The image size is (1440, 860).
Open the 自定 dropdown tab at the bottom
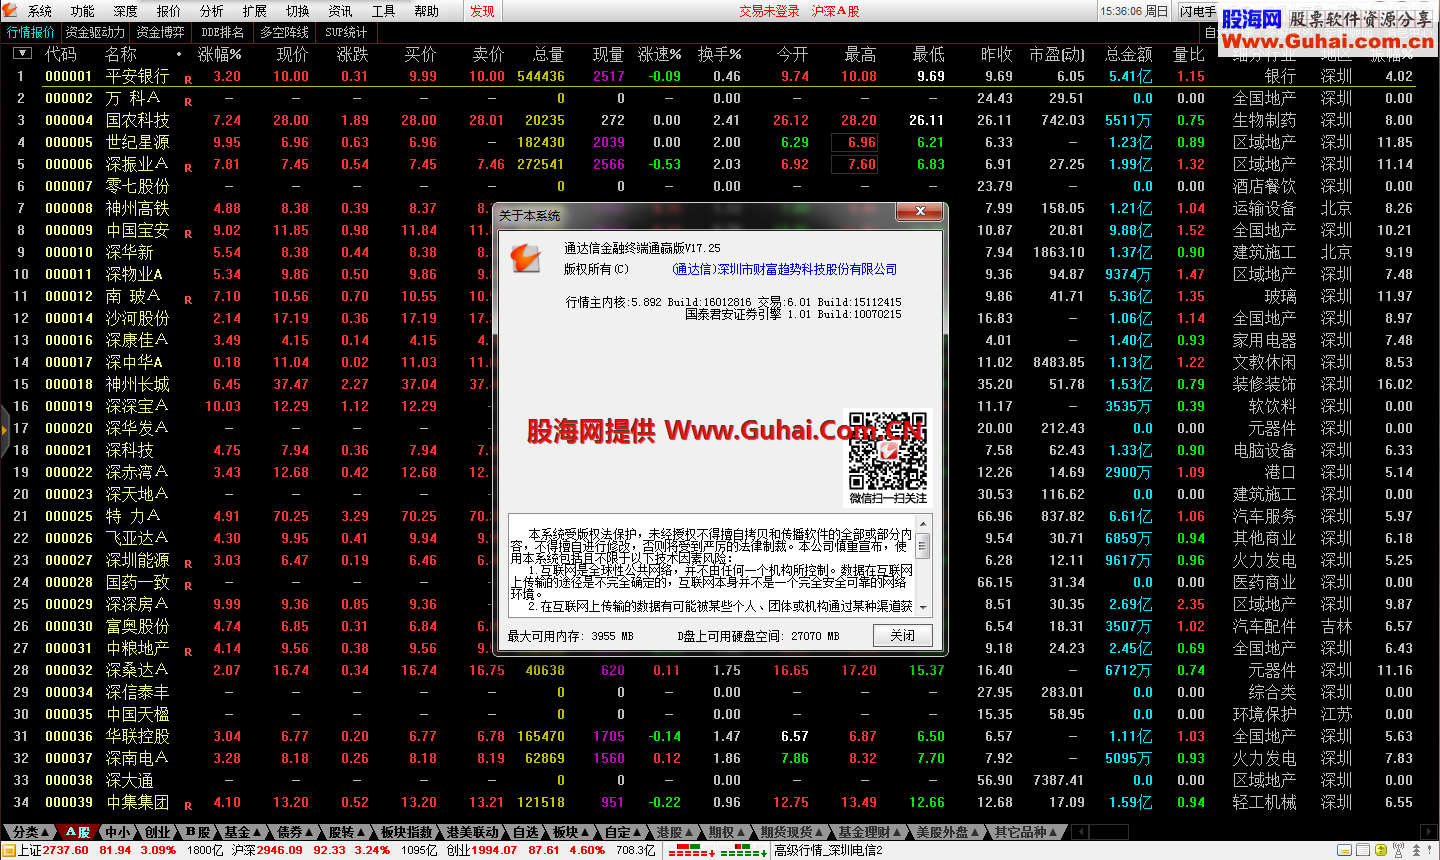point(623,832)
